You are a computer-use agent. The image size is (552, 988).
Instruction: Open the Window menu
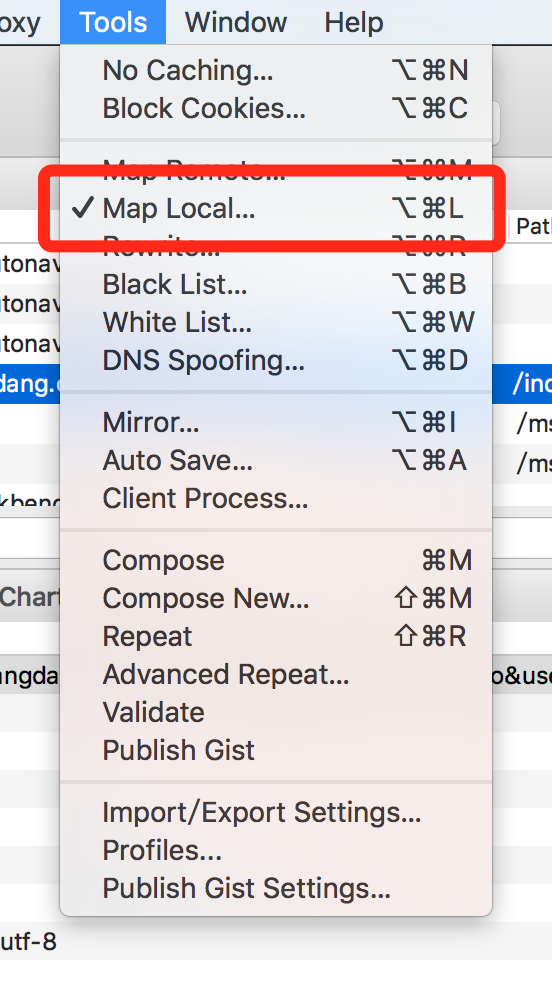point(236,22)
